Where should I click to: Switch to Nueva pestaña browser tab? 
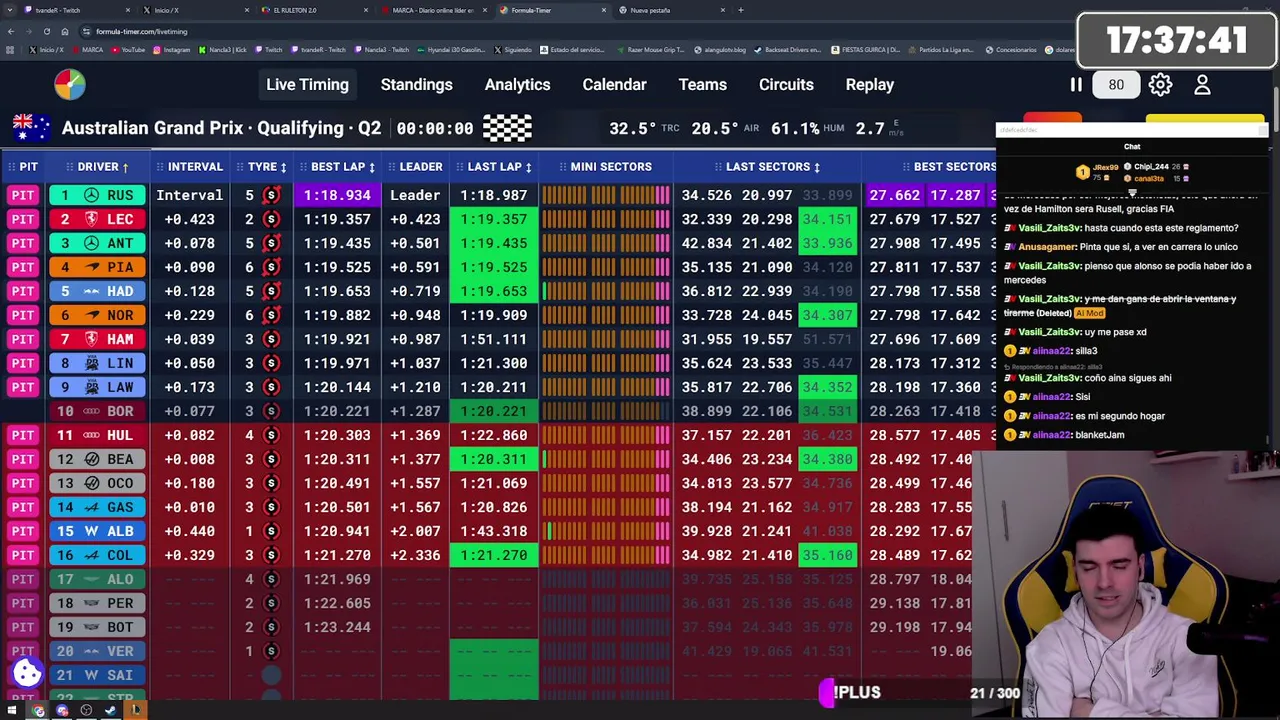tap(670, 10)
